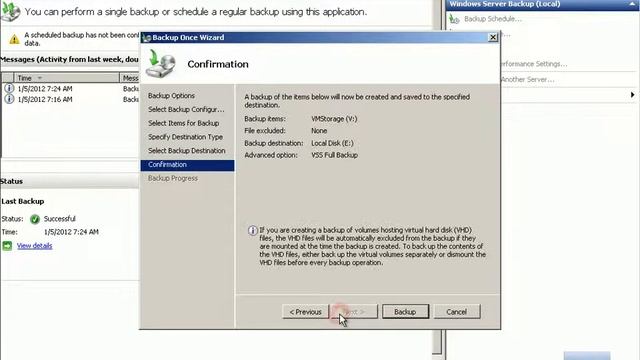Click the vertical scrollbar of main pane

(x=437, y=342)
